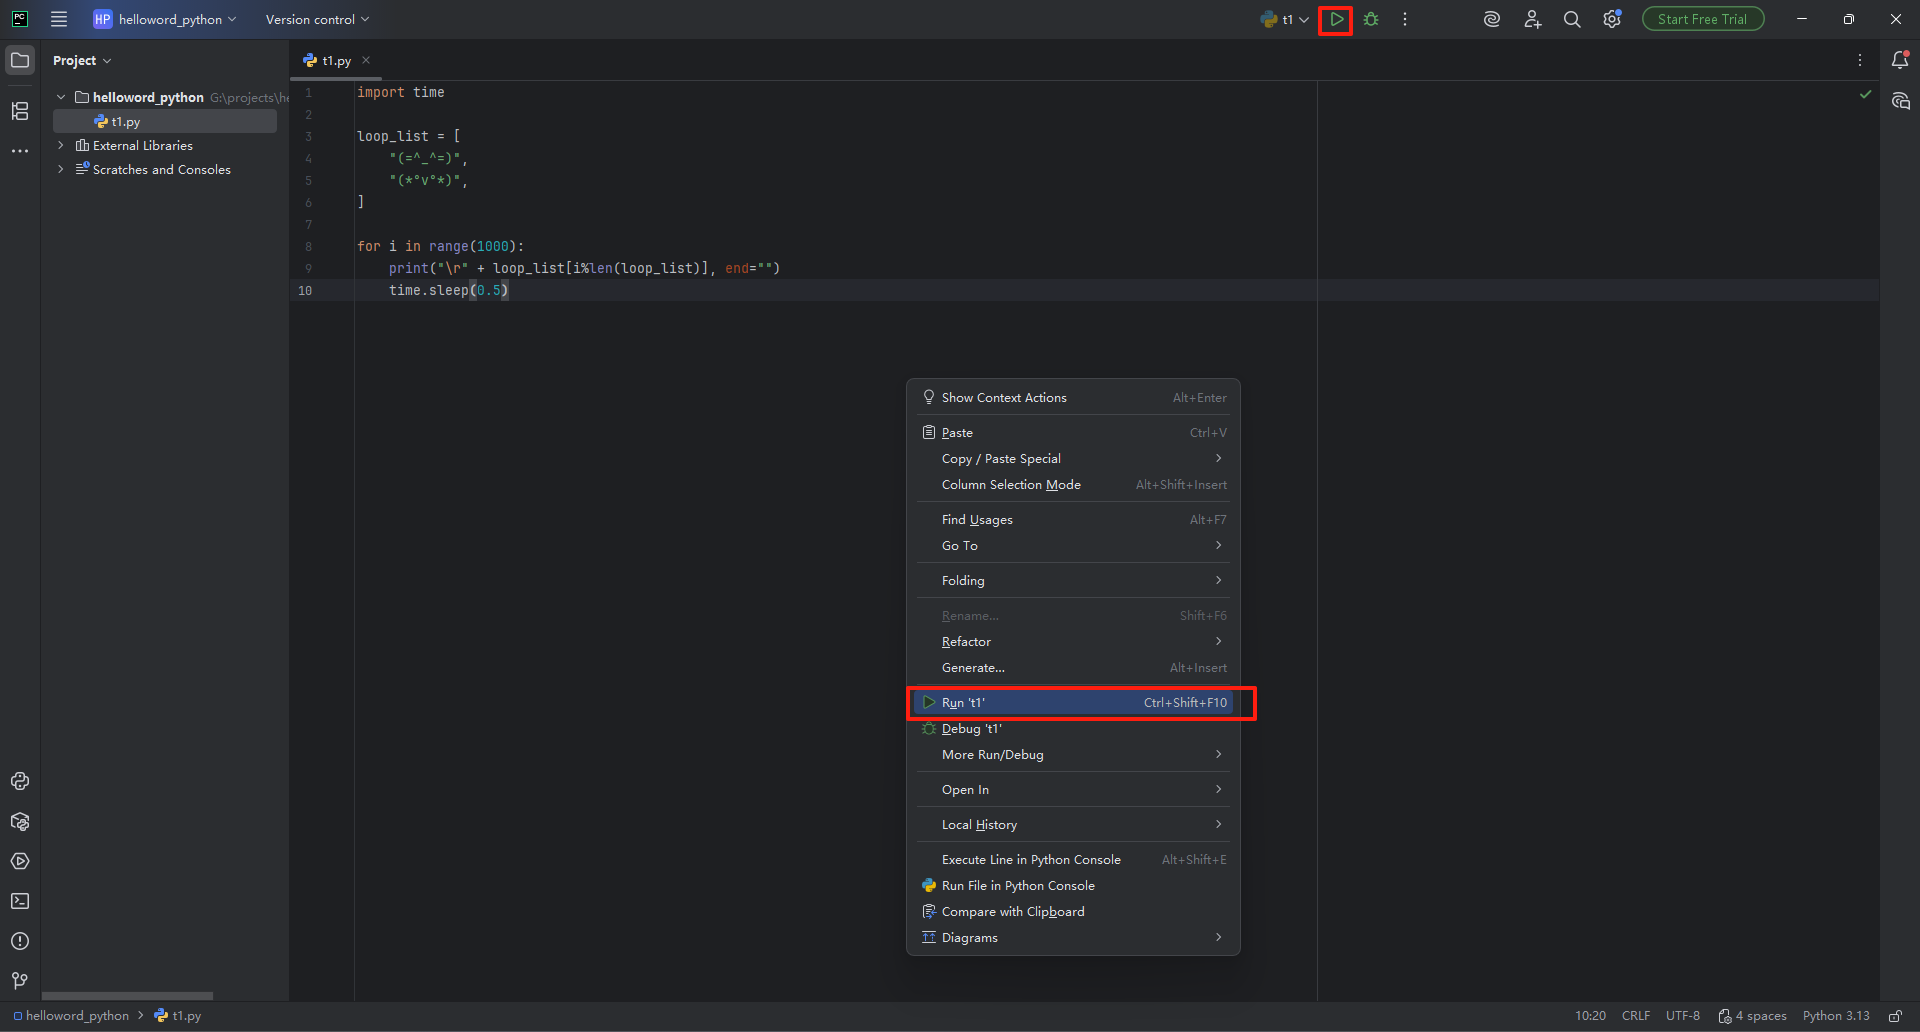
Task: Click the Debug bug icon in toolbar
Action: point(1371,20)
